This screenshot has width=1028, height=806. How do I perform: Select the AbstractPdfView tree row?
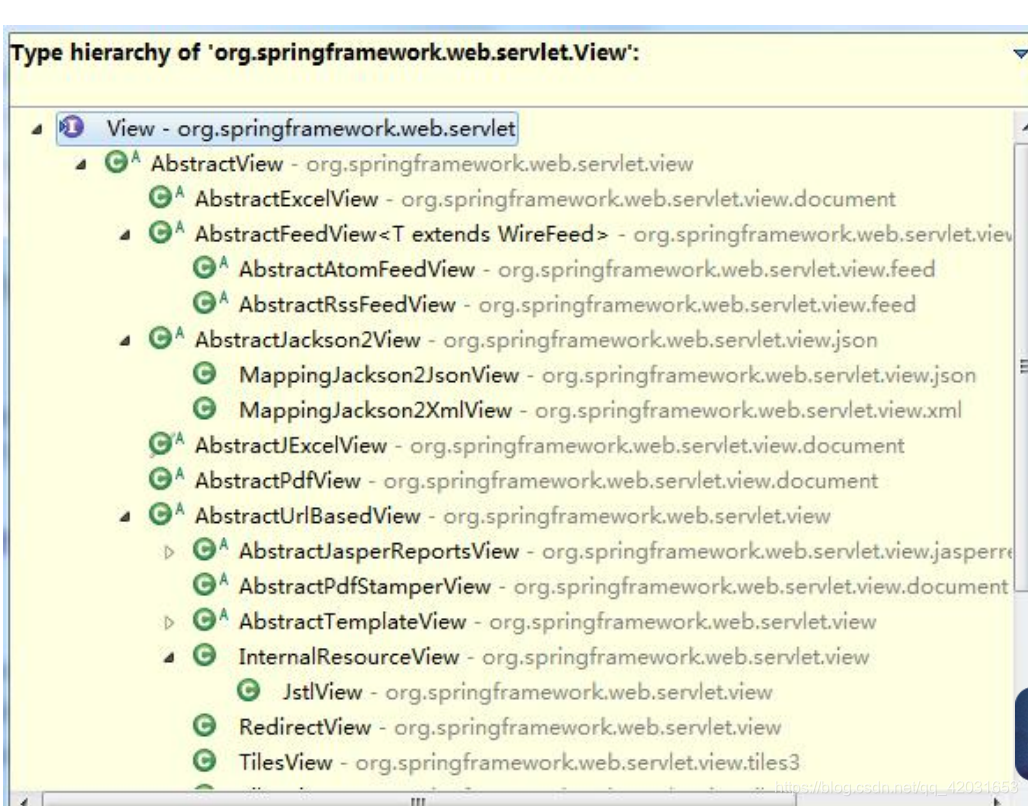[x=513, y=480]
